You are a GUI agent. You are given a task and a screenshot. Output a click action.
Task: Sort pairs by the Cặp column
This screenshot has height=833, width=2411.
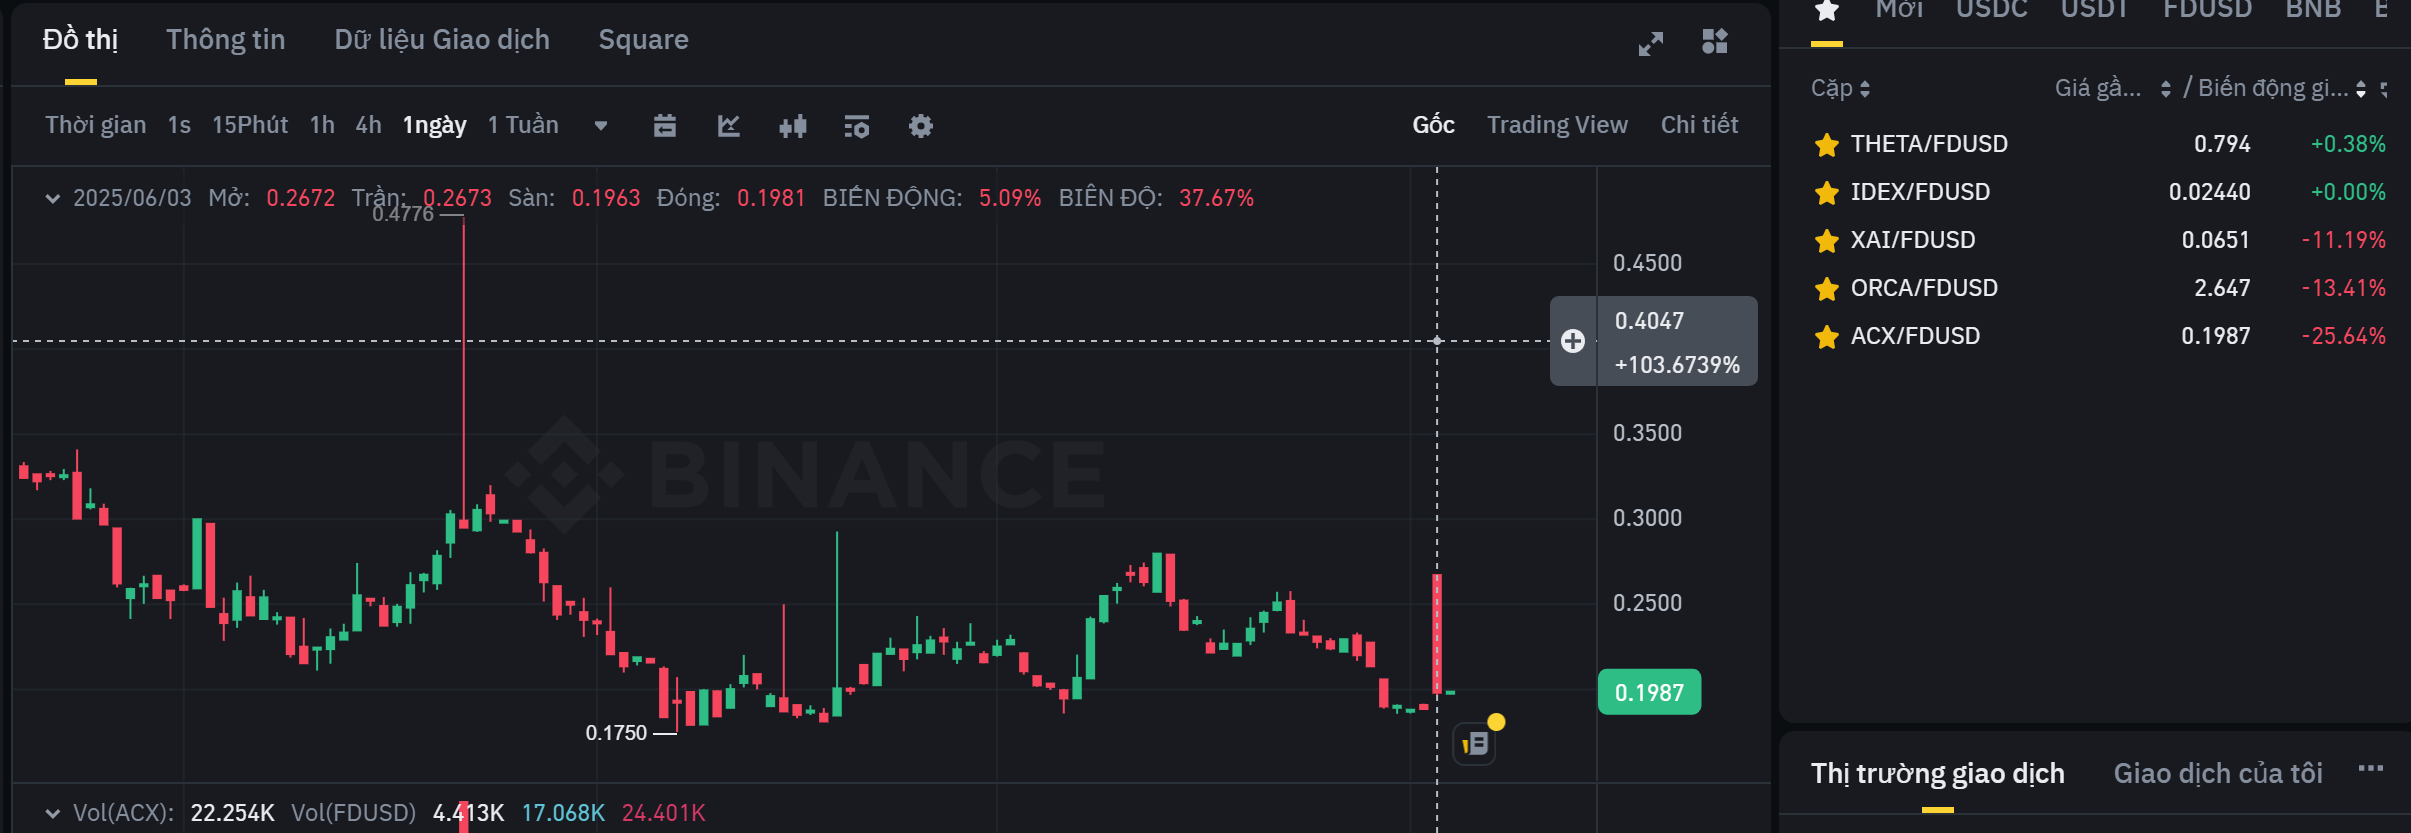(1840, 89)
